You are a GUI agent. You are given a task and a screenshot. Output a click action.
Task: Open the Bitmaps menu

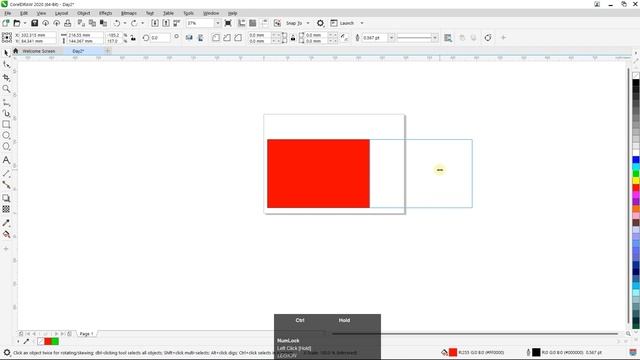[129, 13]
